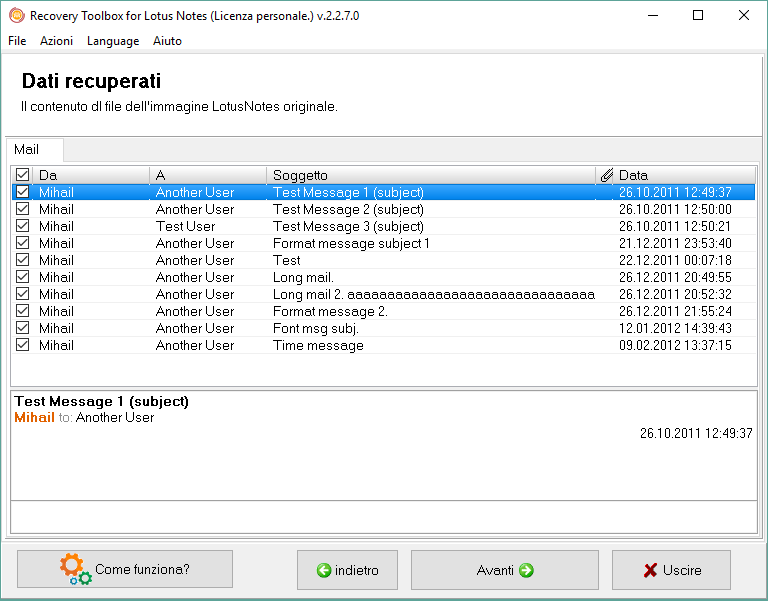This screenshot has height=601, width=768.
Task: Sort by the Data column header
Action: [x=684, y=175]
